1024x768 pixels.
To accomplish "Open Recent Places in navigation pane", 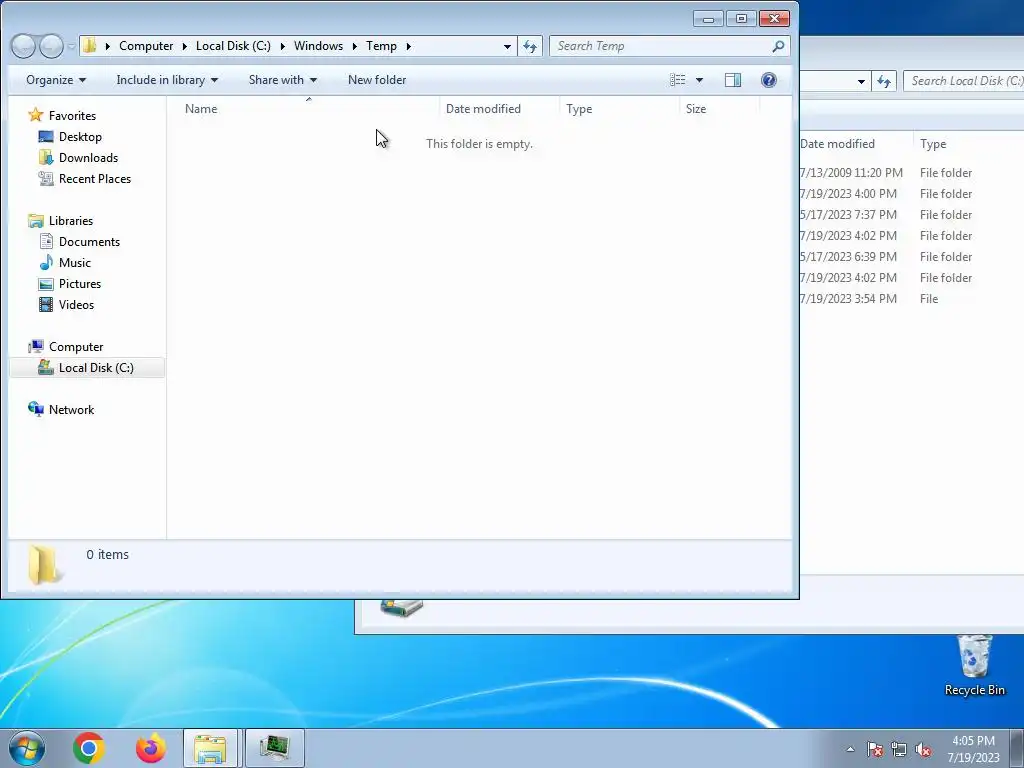I will pos(95,178).
